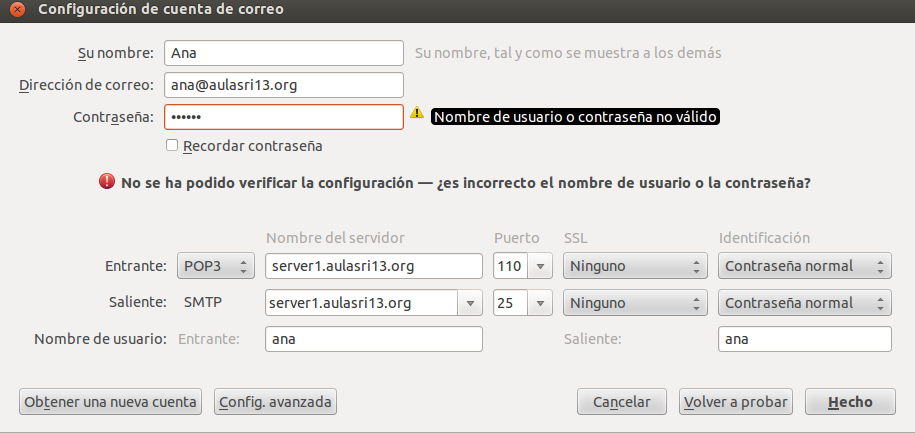Click the Cancelar button
915x433 pixels.
pyautogui.click(x=621, y=401)
